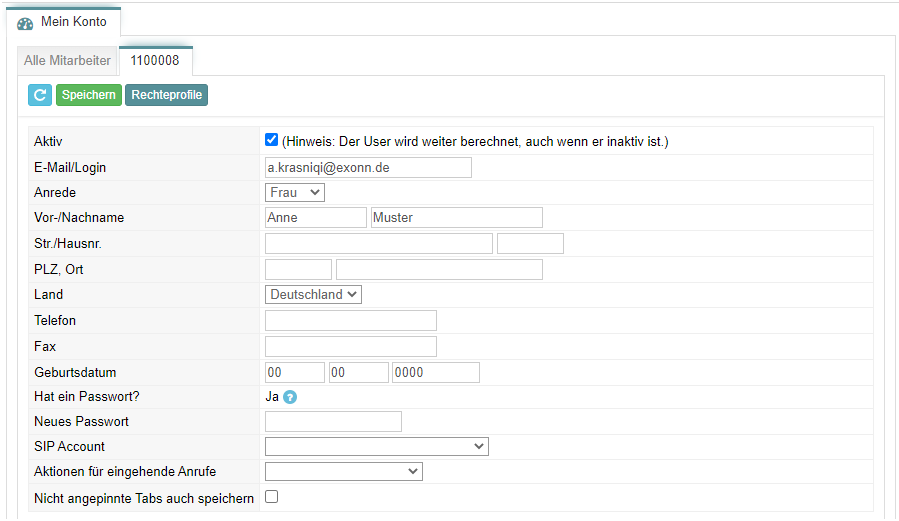
Task: Open the Mein Konto tab
Action: tap(63, 22)
